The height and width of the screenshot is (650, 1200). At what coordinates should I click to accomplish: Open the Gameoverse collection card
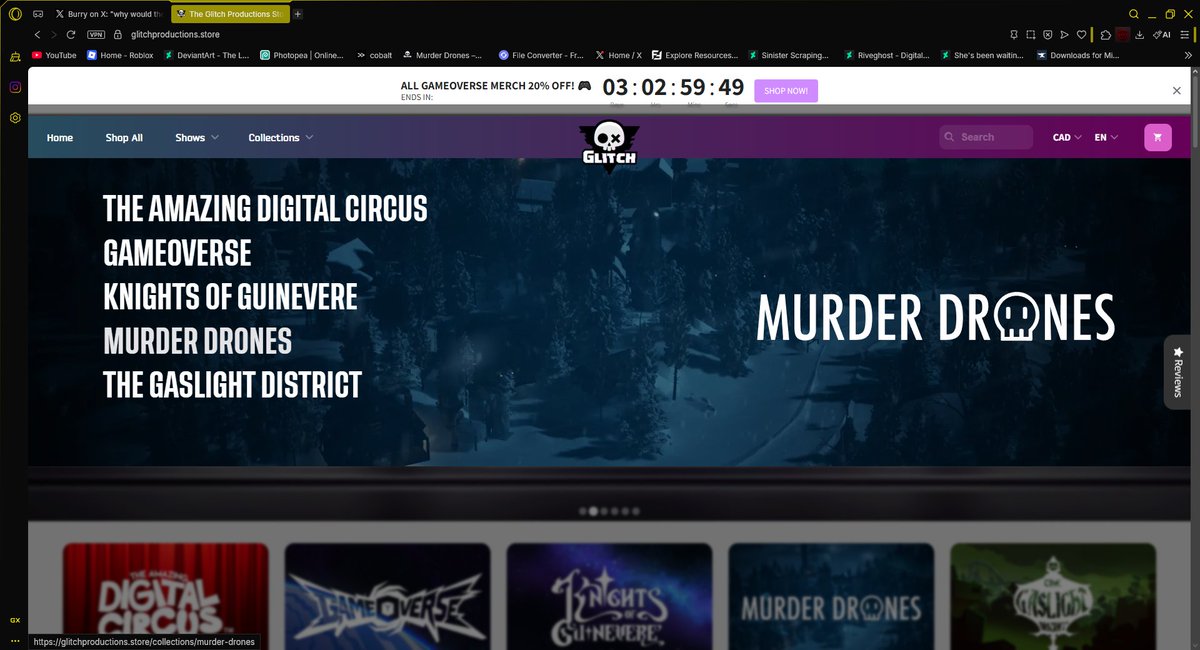click(x=387, y=596)
